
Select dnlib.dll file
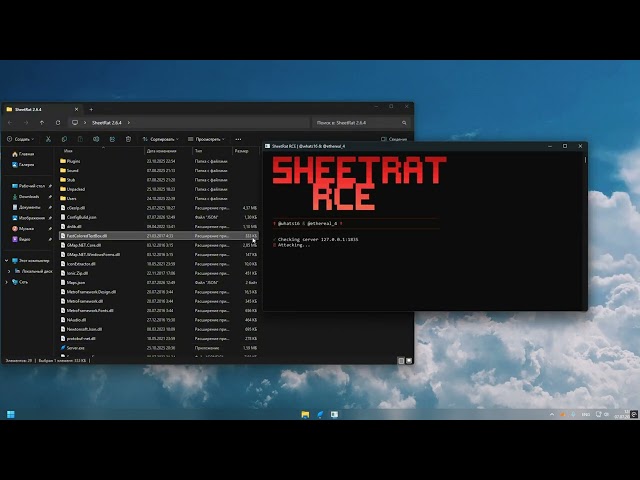159,227
